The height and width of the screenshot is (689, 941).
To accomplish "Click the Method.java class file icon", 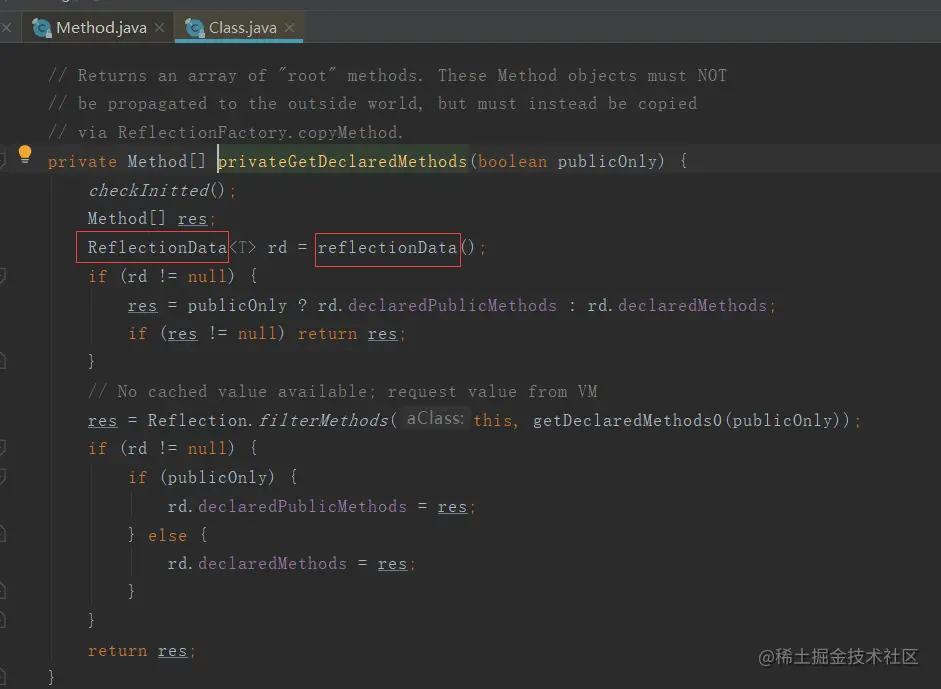I will (41, 28).
